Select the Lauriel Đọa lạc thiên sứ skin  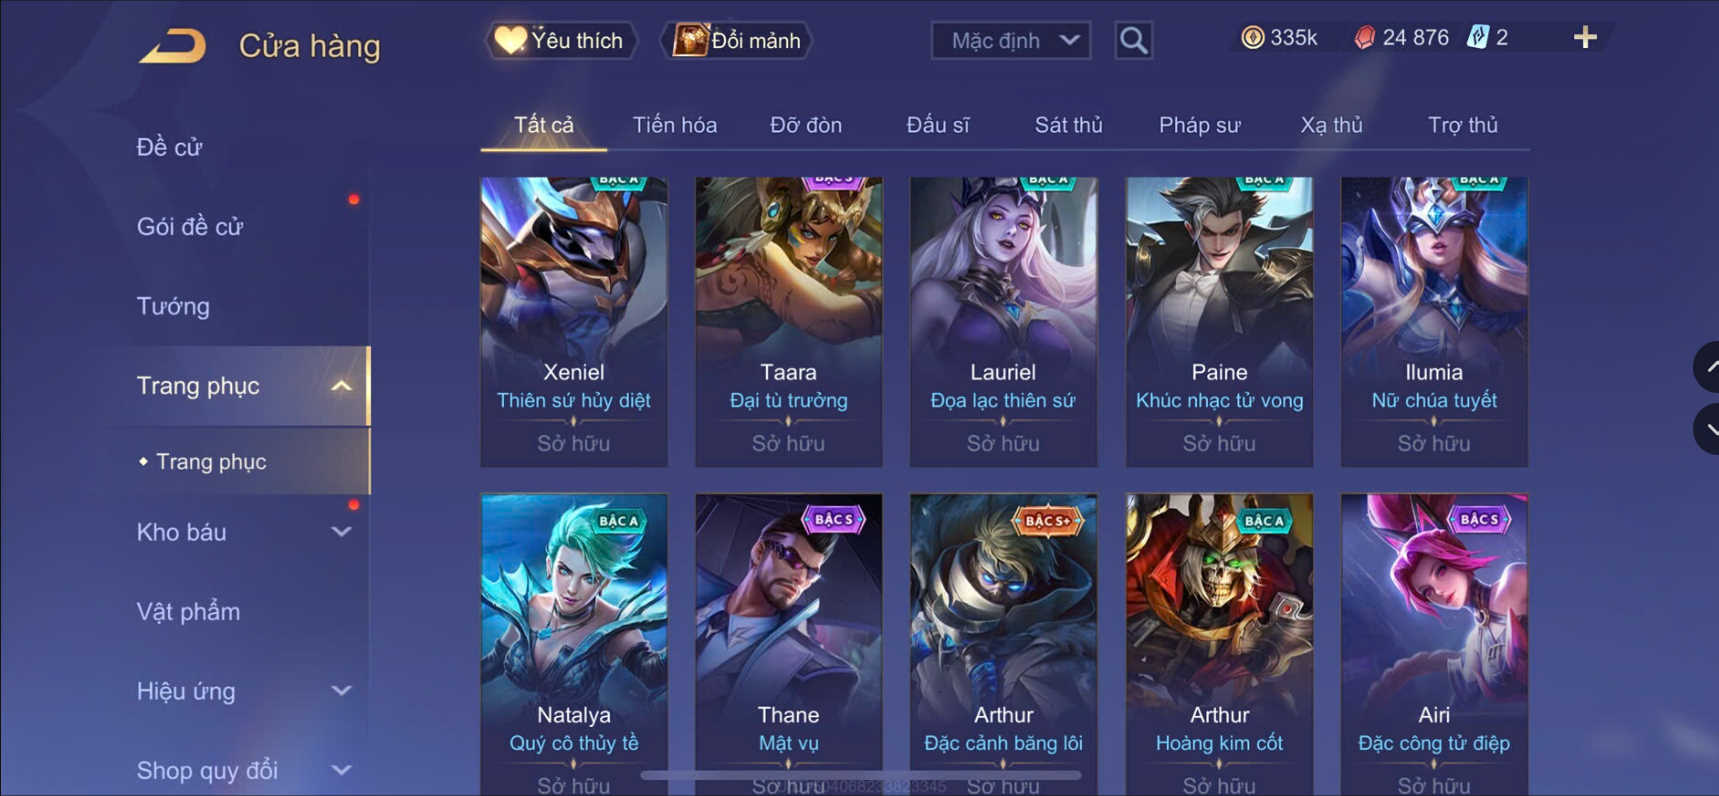point(1003,322)
